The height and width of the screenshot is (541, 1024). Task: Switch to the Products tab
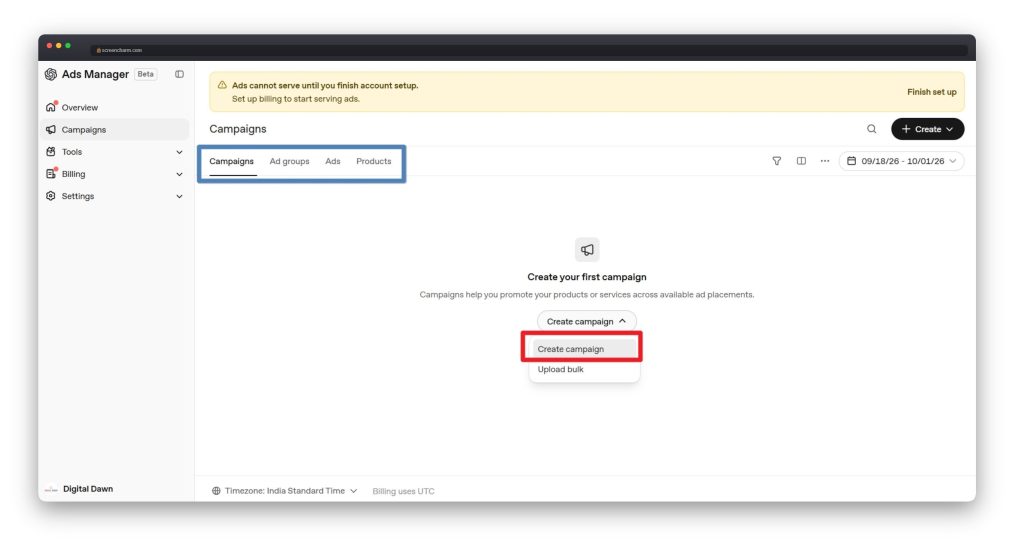(x=374, y=161)
